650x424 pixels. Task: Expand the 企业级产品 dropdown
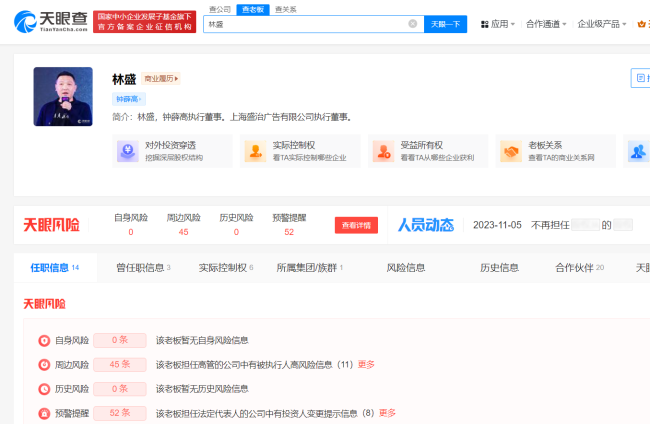(602, 24)
